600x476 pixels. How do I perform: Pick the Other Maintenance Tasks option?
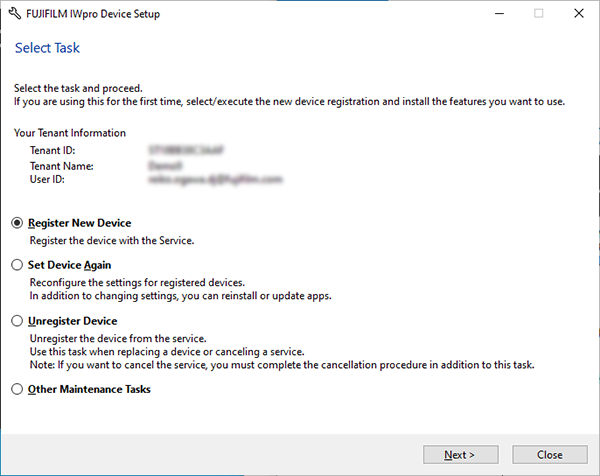17,389
